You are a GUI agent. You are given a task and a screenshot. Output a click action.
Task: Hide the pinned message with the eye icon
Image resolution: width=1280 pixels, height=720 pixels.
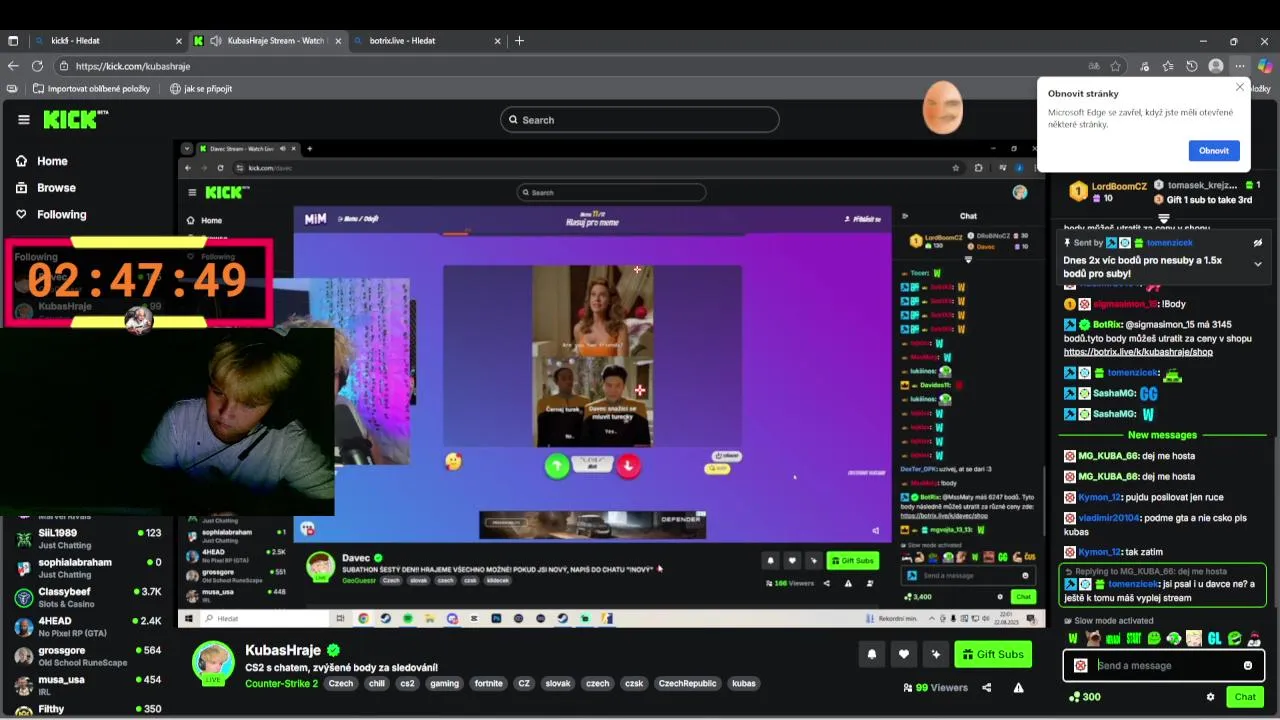1258,243
